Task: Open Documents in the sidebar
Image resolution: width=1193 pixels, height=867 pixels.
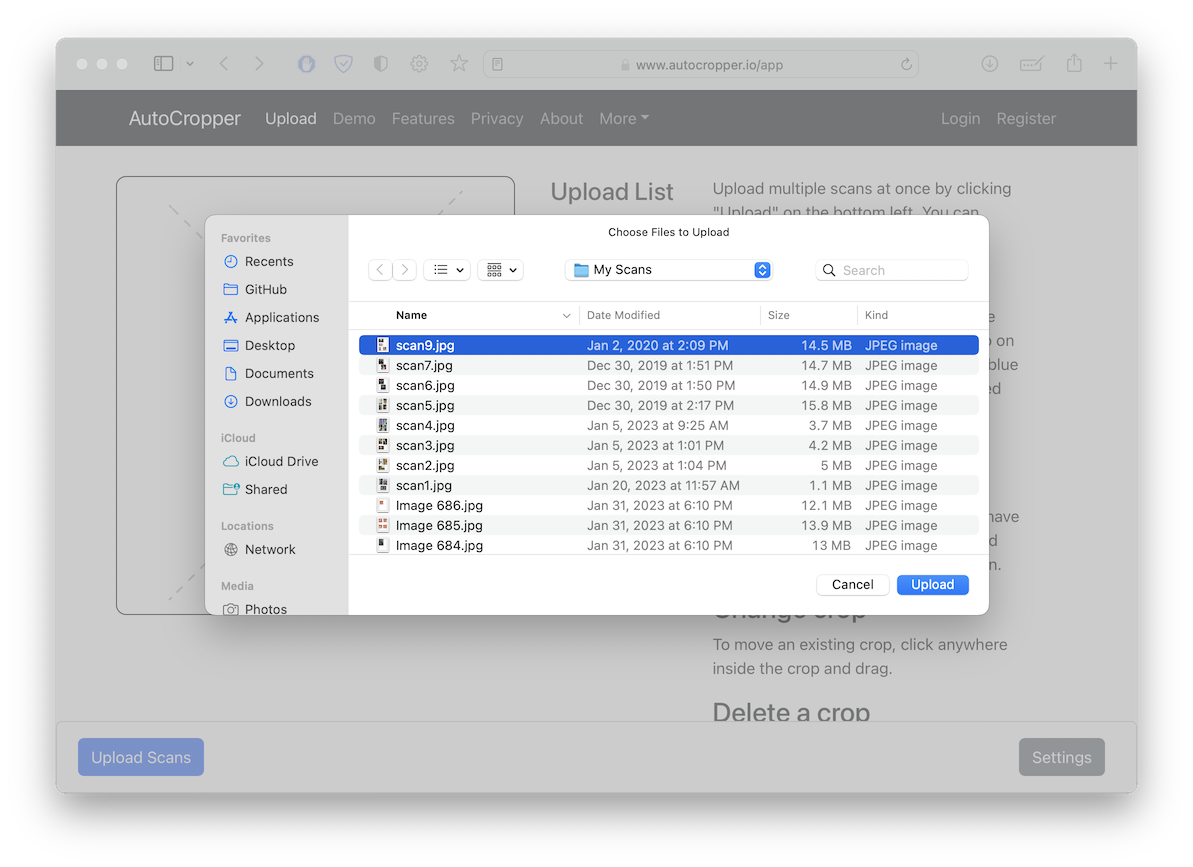Action: (268, 374)
